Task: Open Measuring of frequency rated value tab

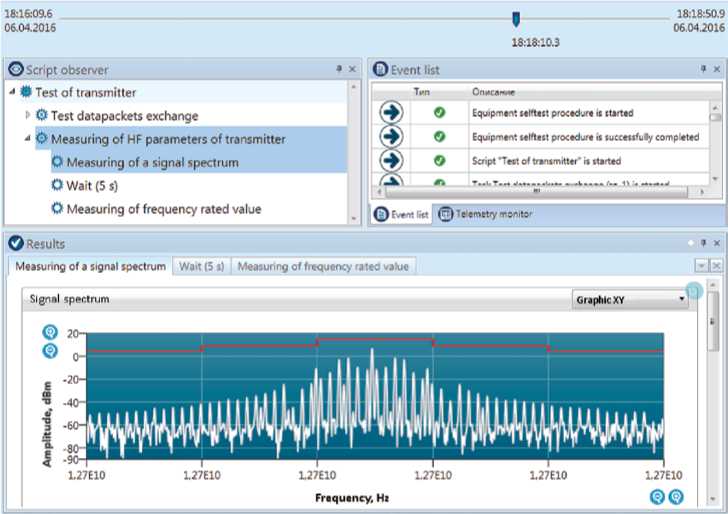Action: [322, 266]
